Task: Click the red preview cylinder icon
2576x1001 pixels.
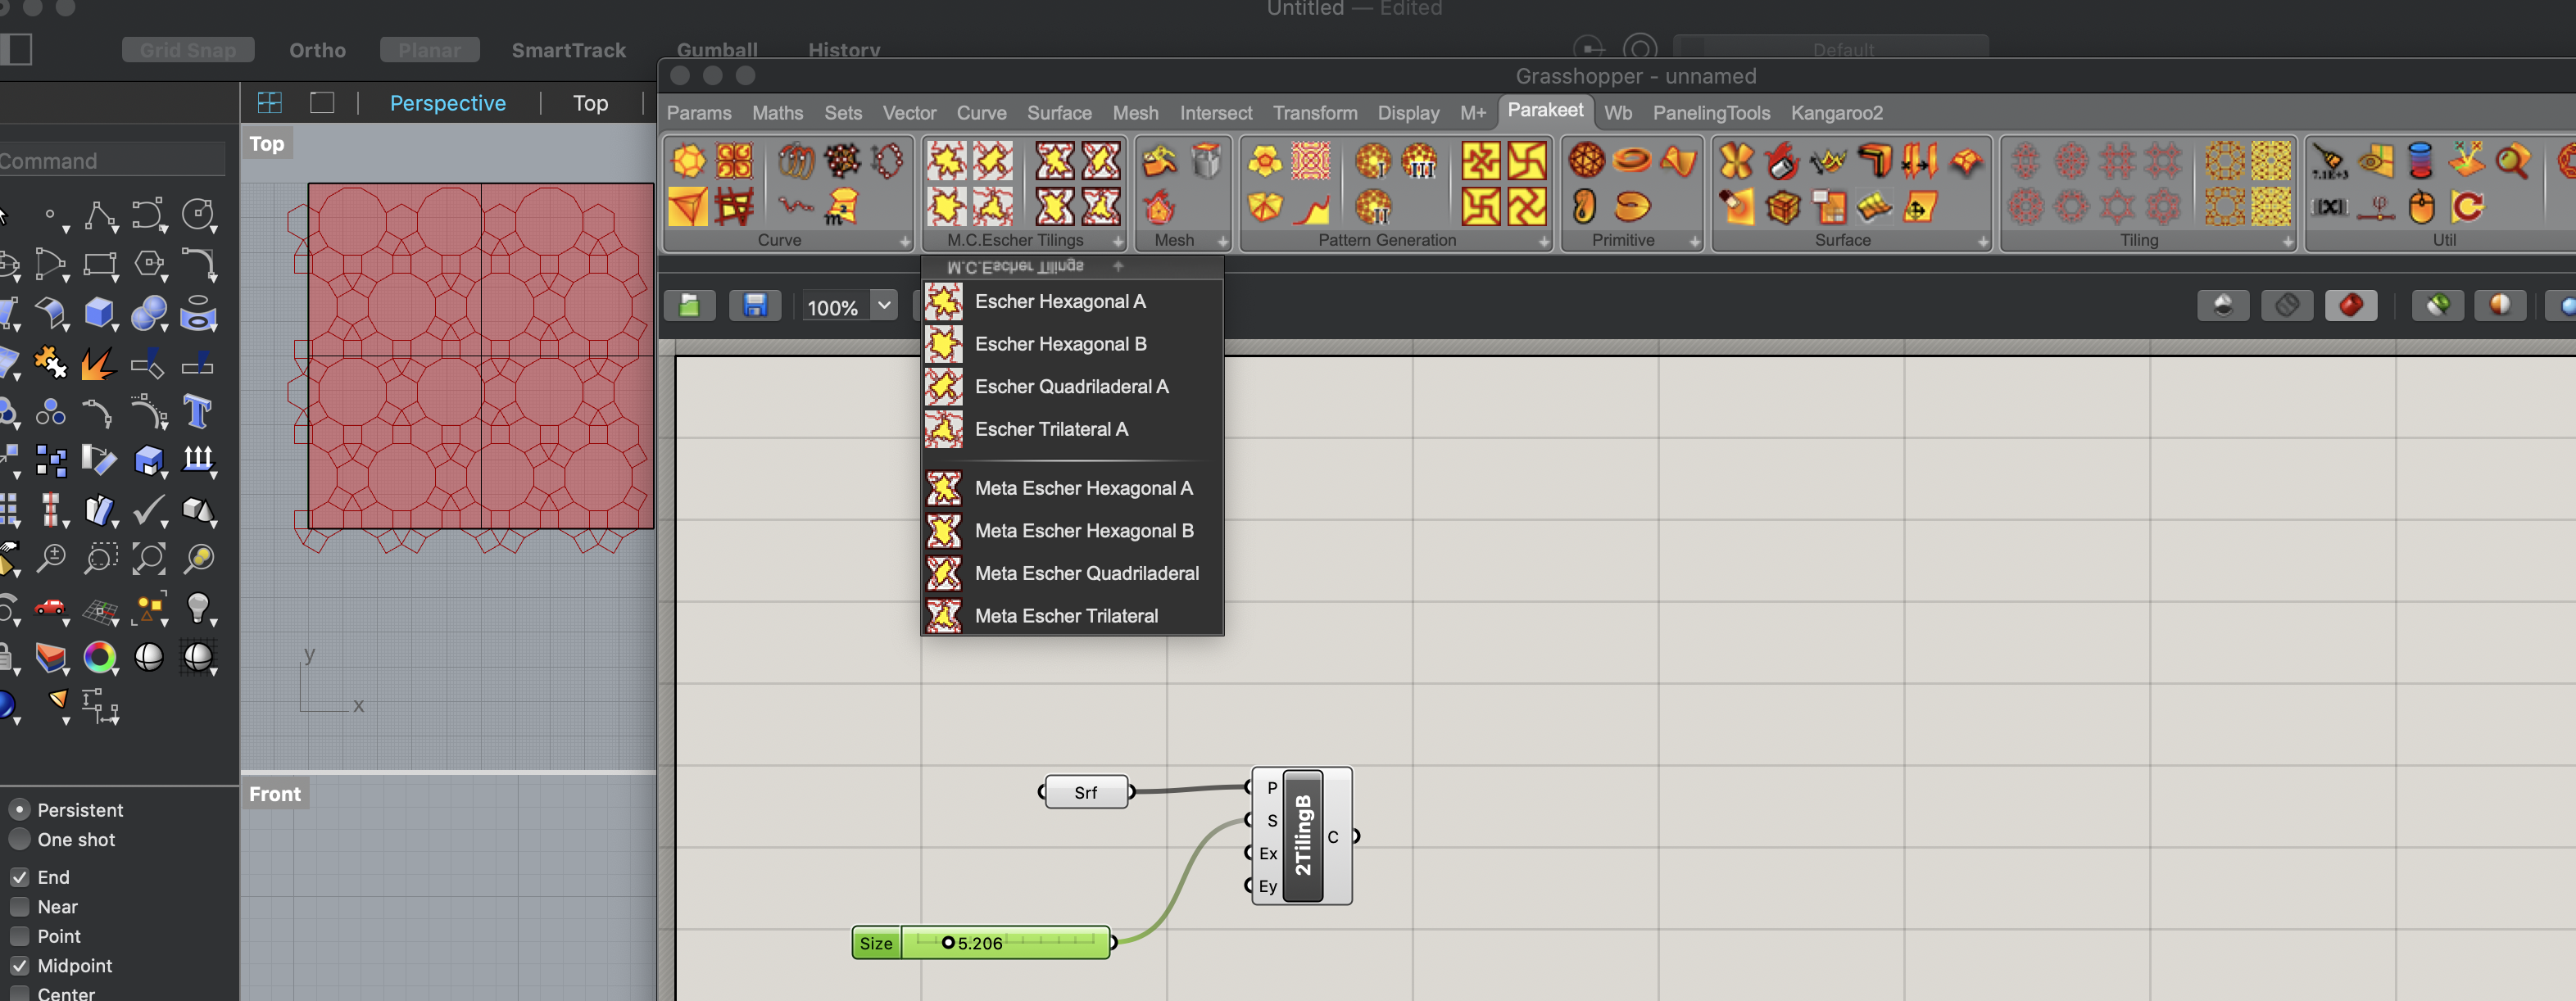Action: tap(2351, 305)
